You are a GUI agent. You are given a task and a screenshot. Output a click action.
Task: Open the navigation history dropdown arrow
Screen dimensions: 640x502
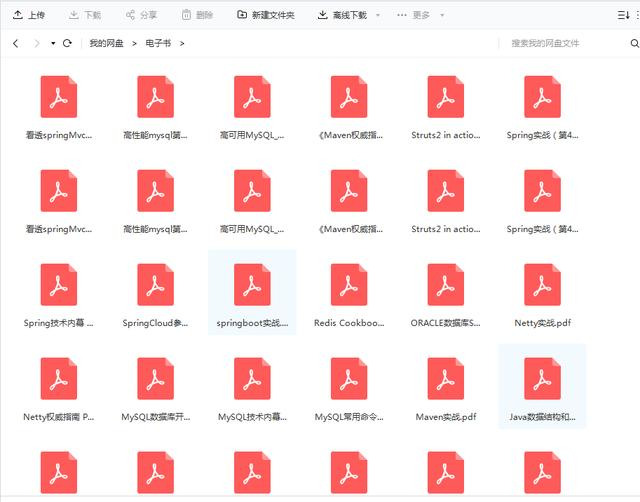pyautogui.click(x=53, y=43)
